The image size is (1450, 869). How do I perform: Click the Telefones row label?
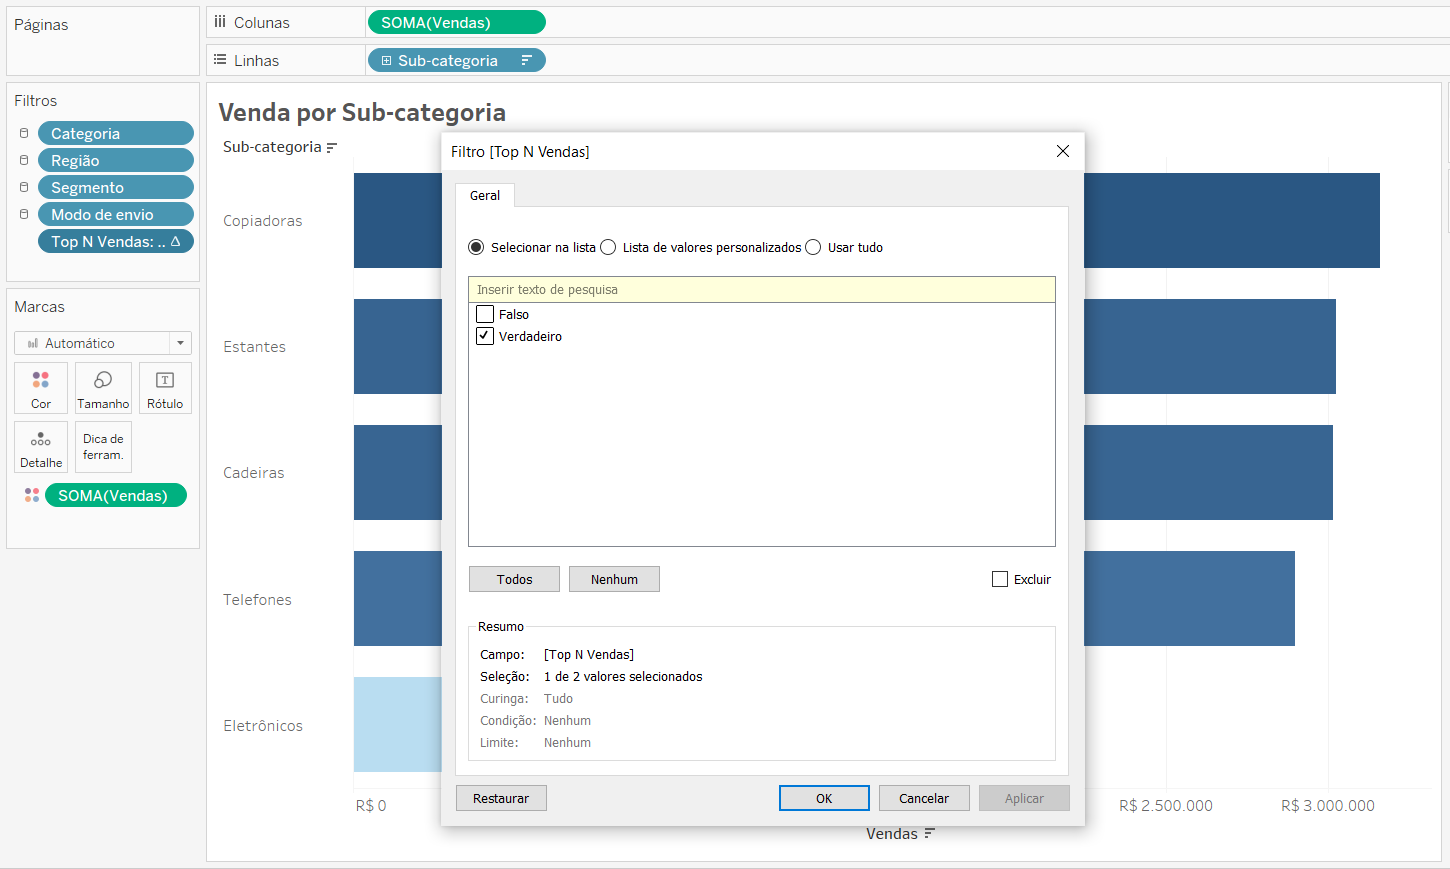click(x=257, y=600)
